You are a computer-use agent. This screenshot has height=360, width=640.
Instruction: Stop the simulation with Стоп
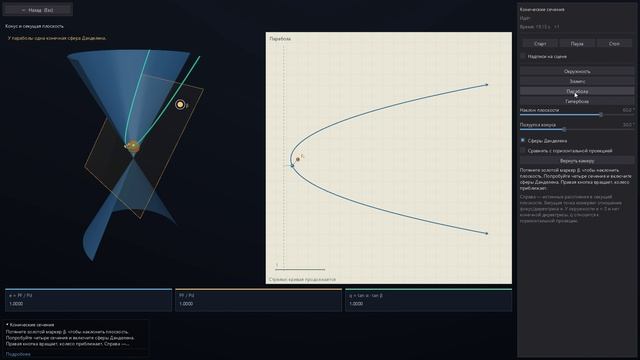[614, 43]
